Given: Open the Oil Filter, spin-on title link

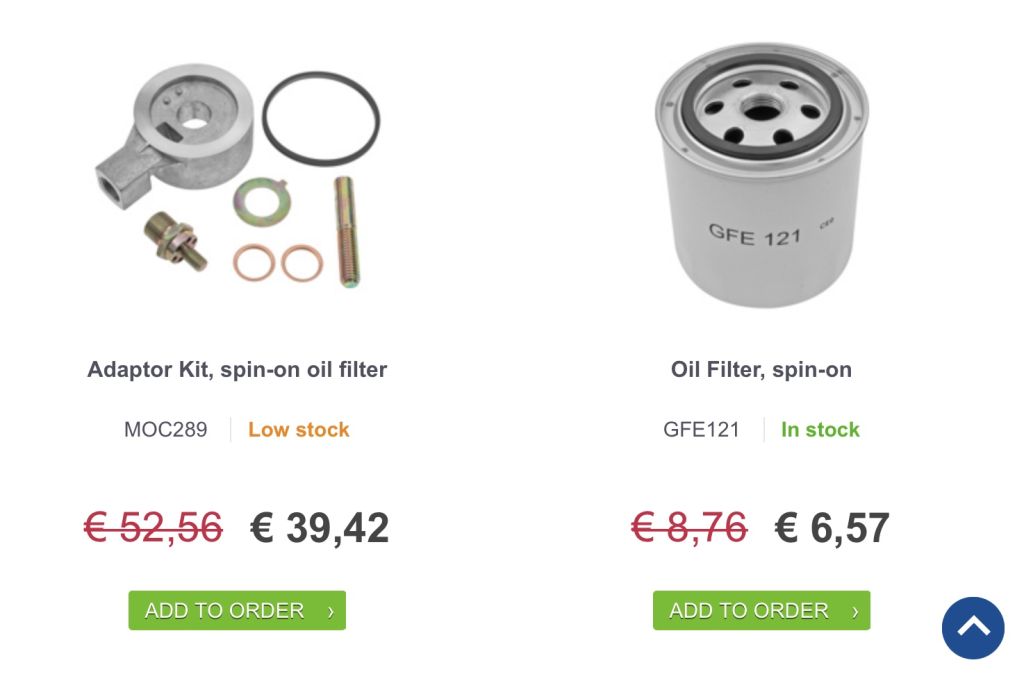Looking at the screenshot, I should pos(761,370).
